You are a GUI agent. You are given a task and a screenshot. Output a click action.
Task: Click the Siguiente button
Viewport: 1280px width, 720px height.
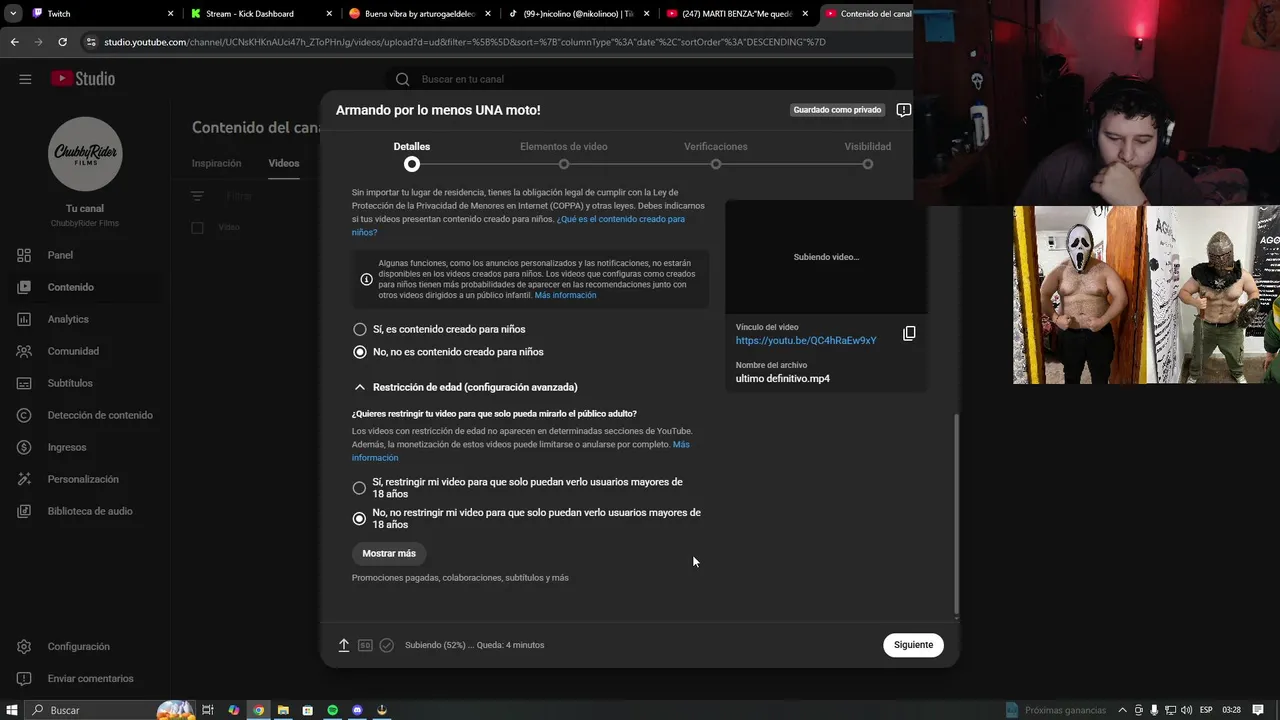(x=913, y=645)
